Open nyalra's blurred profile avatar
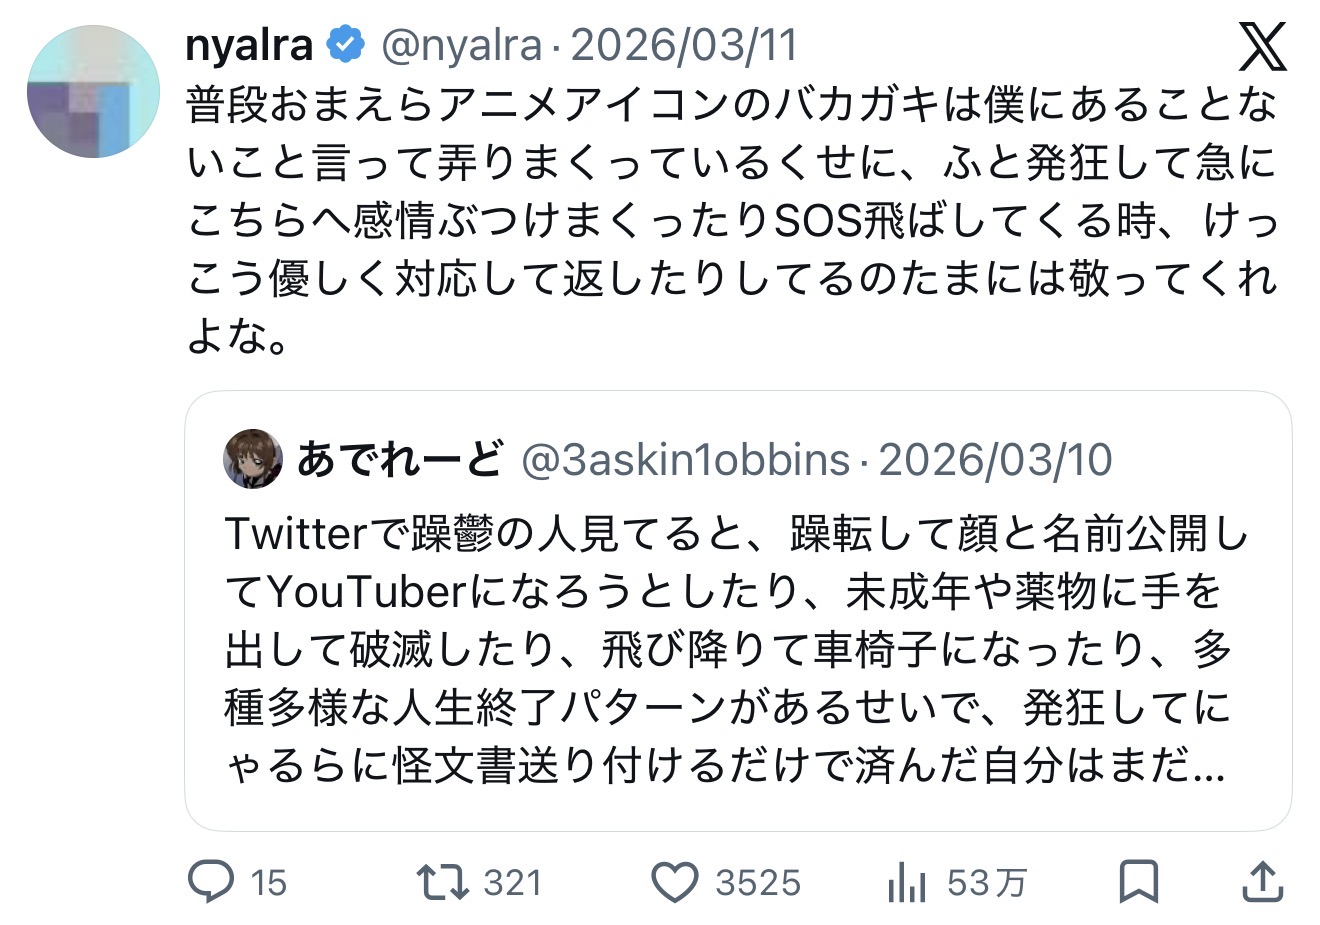This screenshot has height=925, width=1320. pyautogui.click(x=93, y=92)
